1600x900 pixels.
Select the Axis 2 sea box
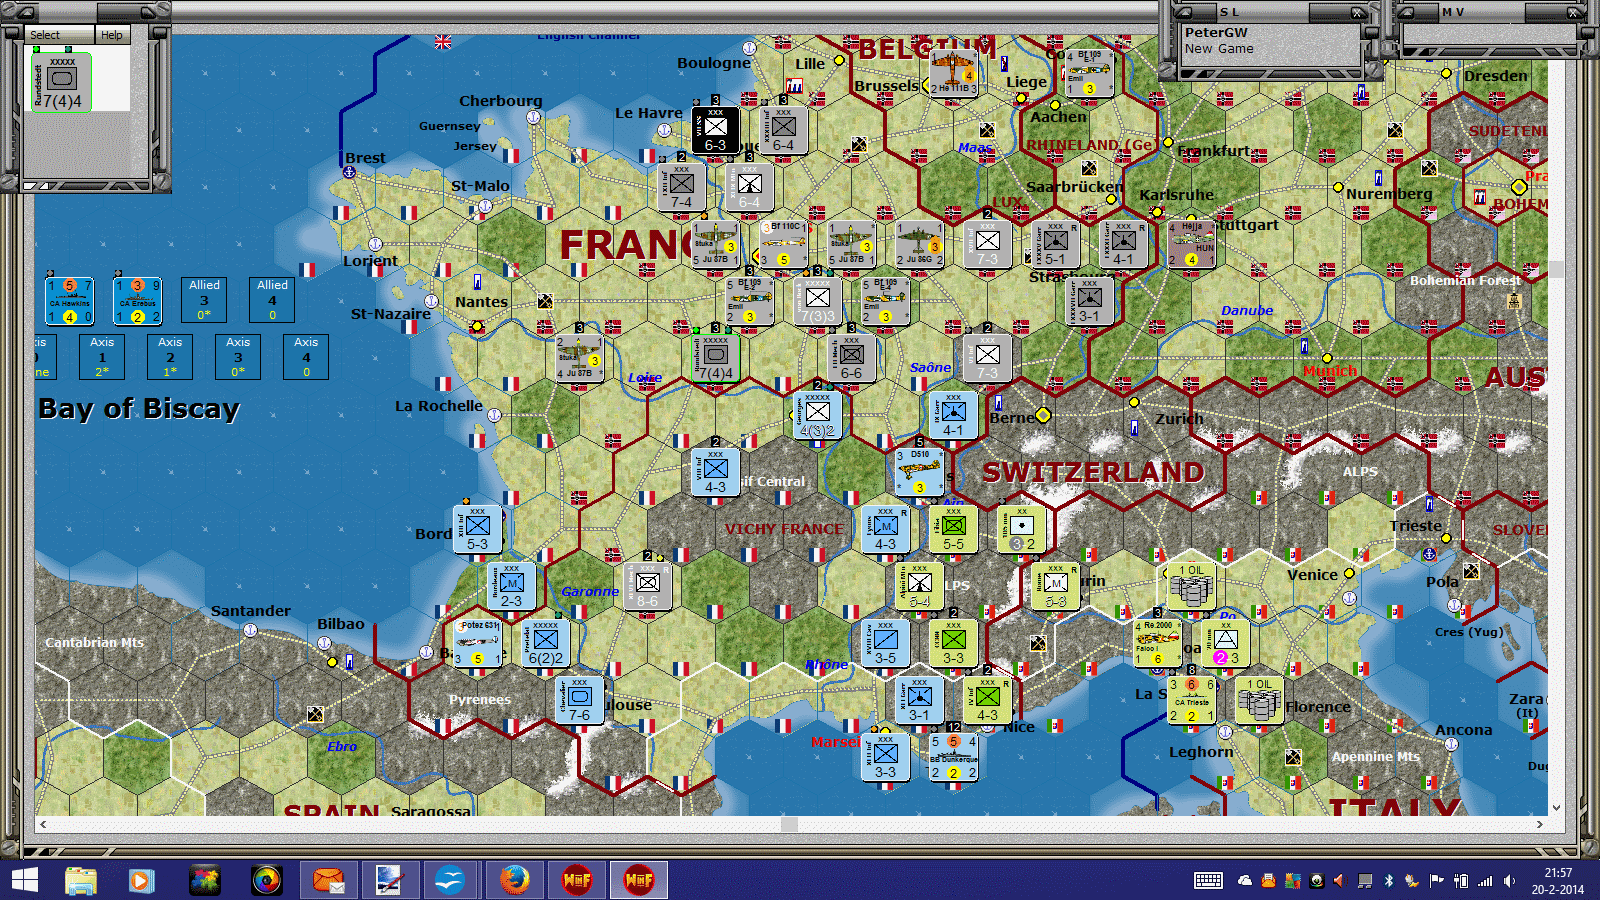click(170, 357)
